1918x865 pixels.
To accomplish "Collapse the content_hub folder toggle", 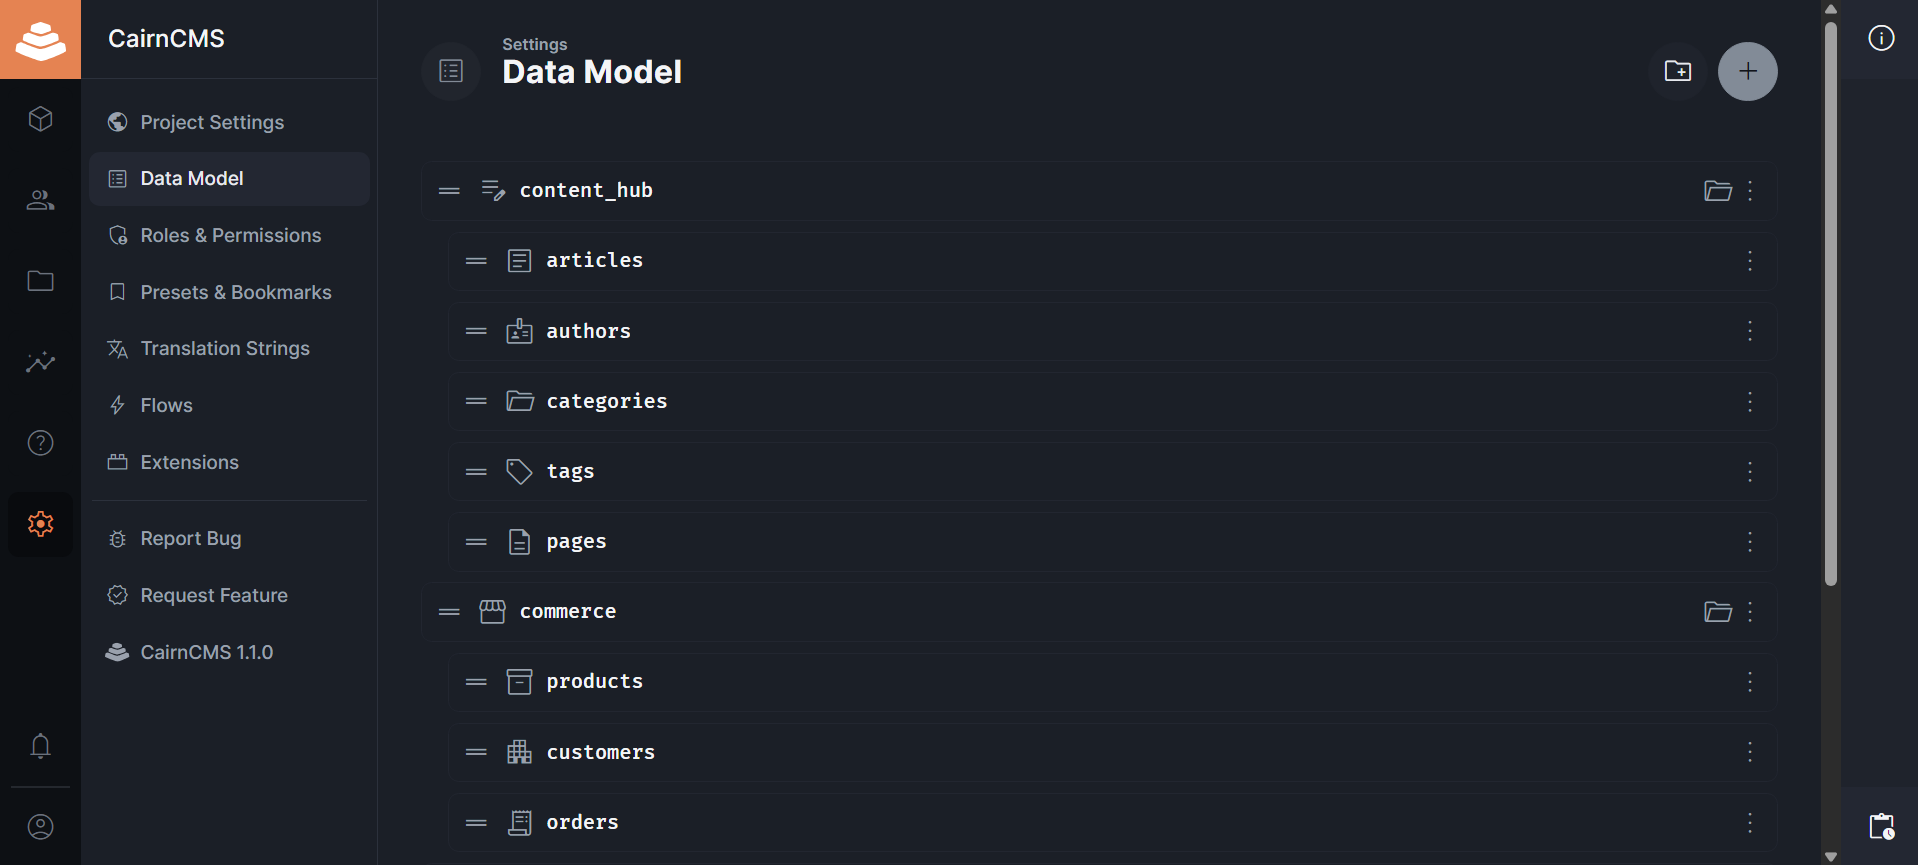I will click(1717, 191).
